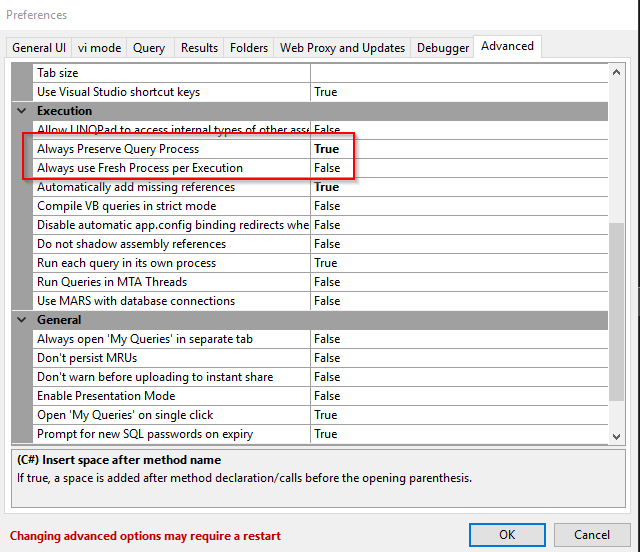Collapse the General category chevron
Viewport: 640px width, 552px height.
22,320
